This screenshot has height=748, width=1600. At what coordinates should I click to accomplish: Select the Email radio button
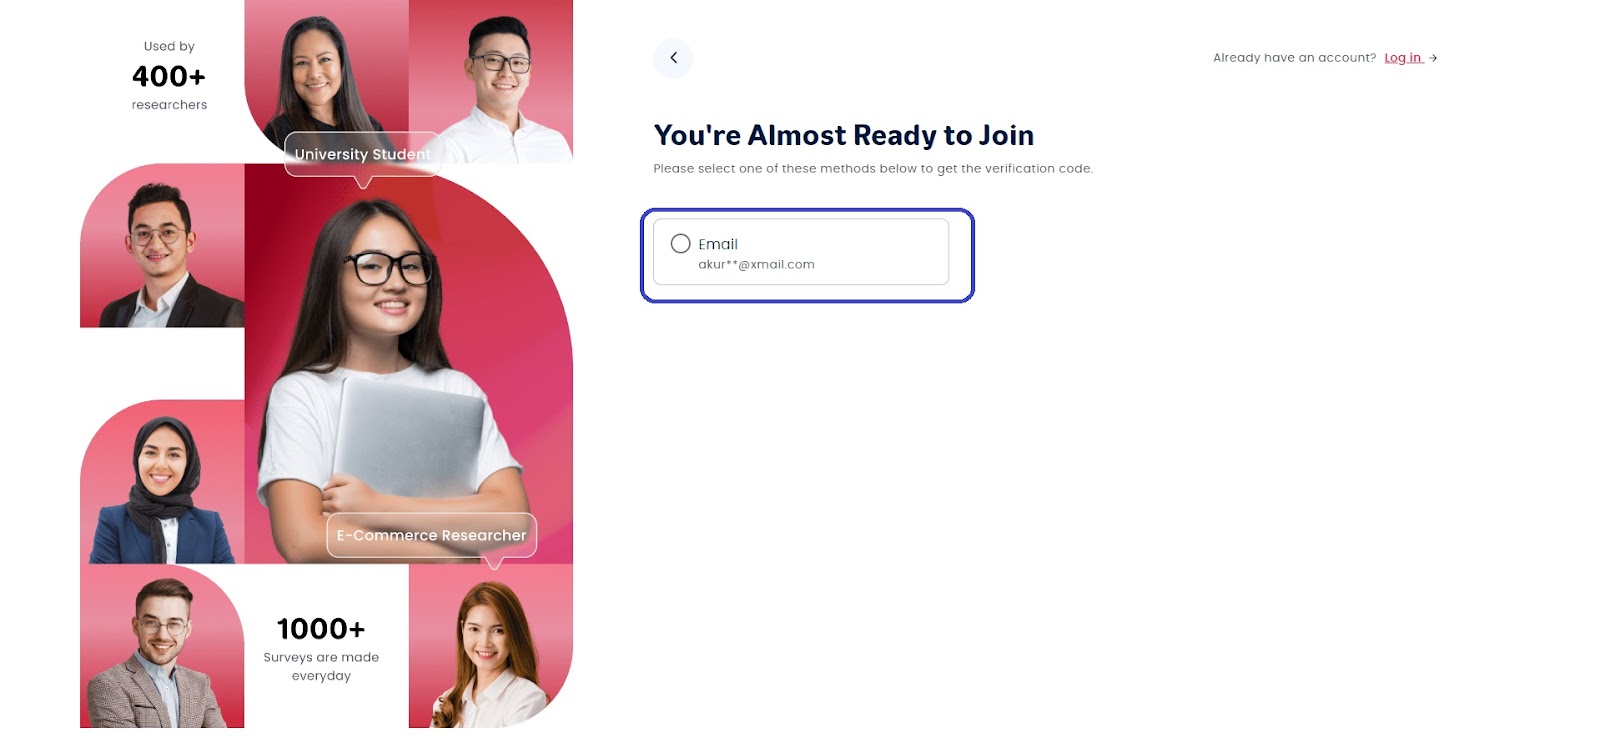681,244
